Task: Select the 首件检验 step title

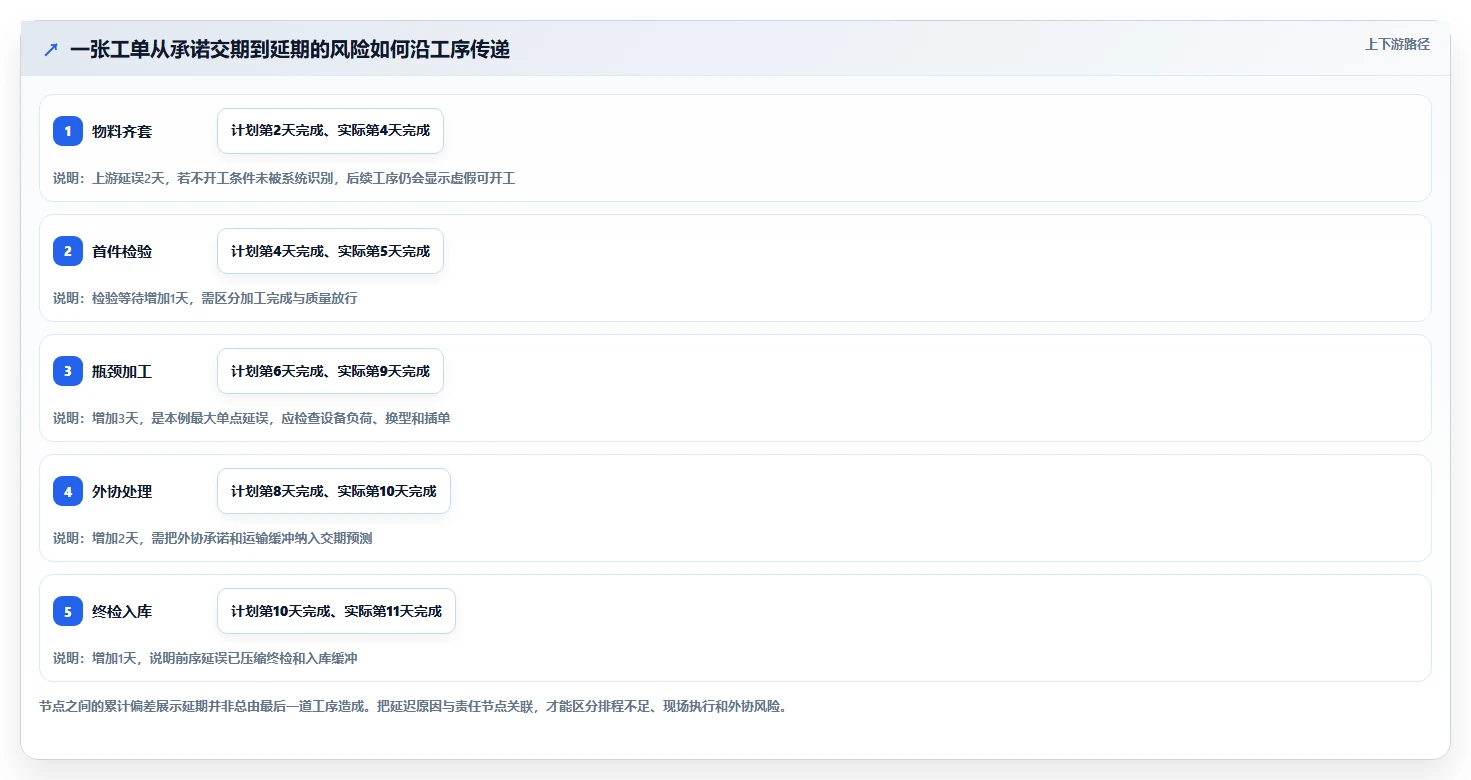Action: [122, 251]
